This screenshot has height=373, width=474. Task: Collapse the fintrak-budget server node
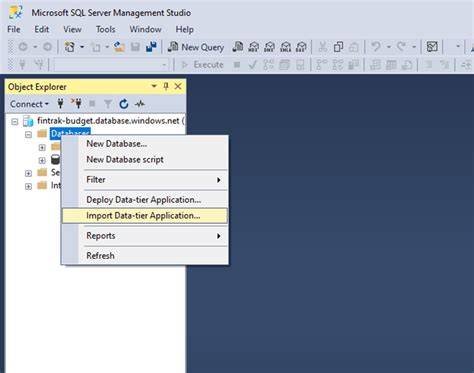click(x=15, y=121)
